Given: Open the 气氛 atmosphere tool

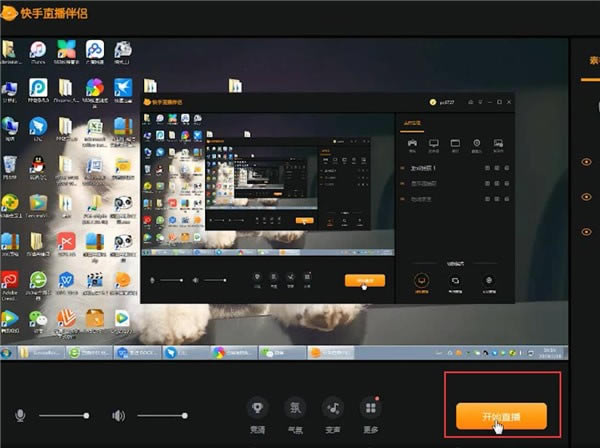Looking at the screenshot, I should coord(295,408).
